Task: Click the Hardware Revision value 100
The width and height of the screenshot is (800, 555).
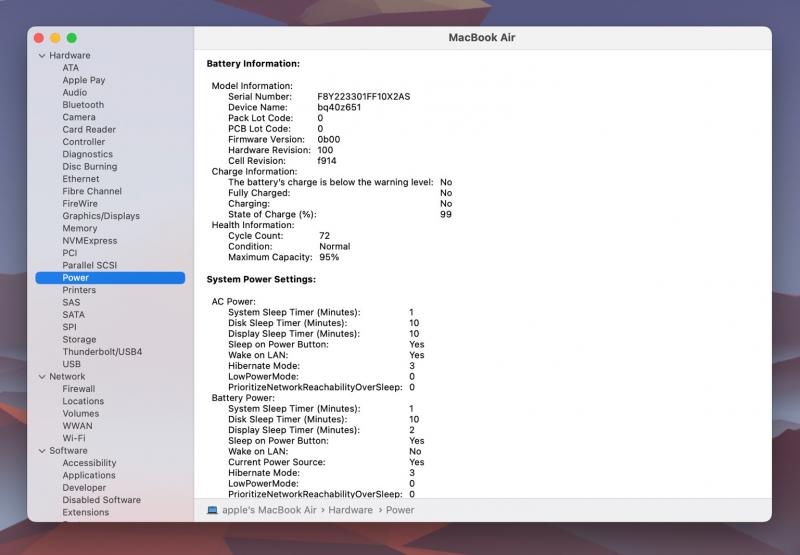Action: click(x=325, y=150)
